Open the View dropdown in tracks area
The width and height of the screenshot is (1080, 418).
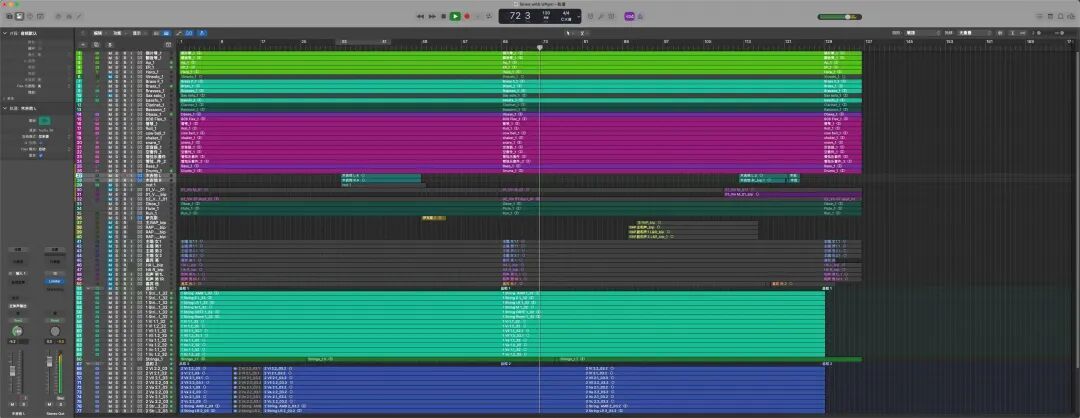click(137, 33)
